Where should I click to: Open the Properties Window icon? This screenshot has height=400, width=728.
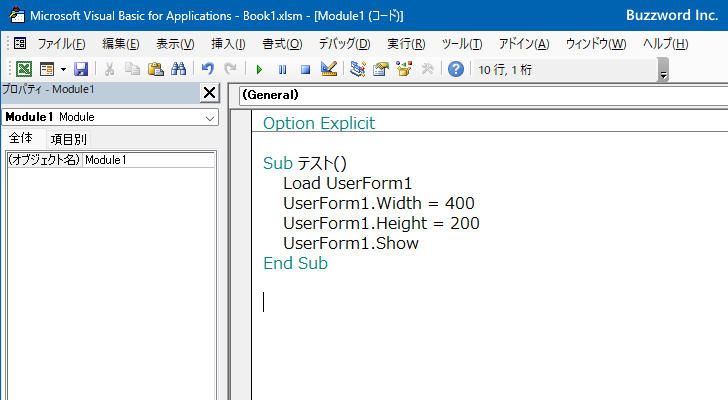(381, 69)
